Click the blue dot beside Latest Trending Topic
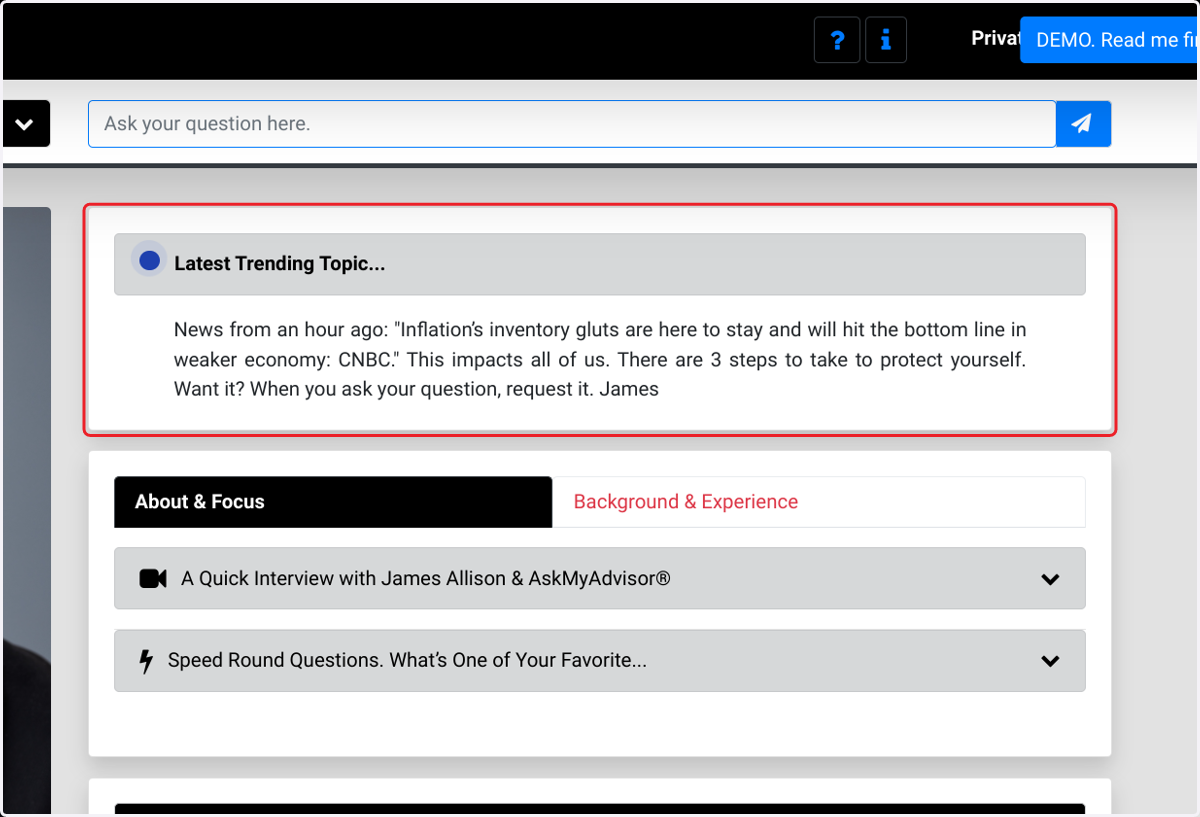 pyautogui.click(x=149, y=261)
